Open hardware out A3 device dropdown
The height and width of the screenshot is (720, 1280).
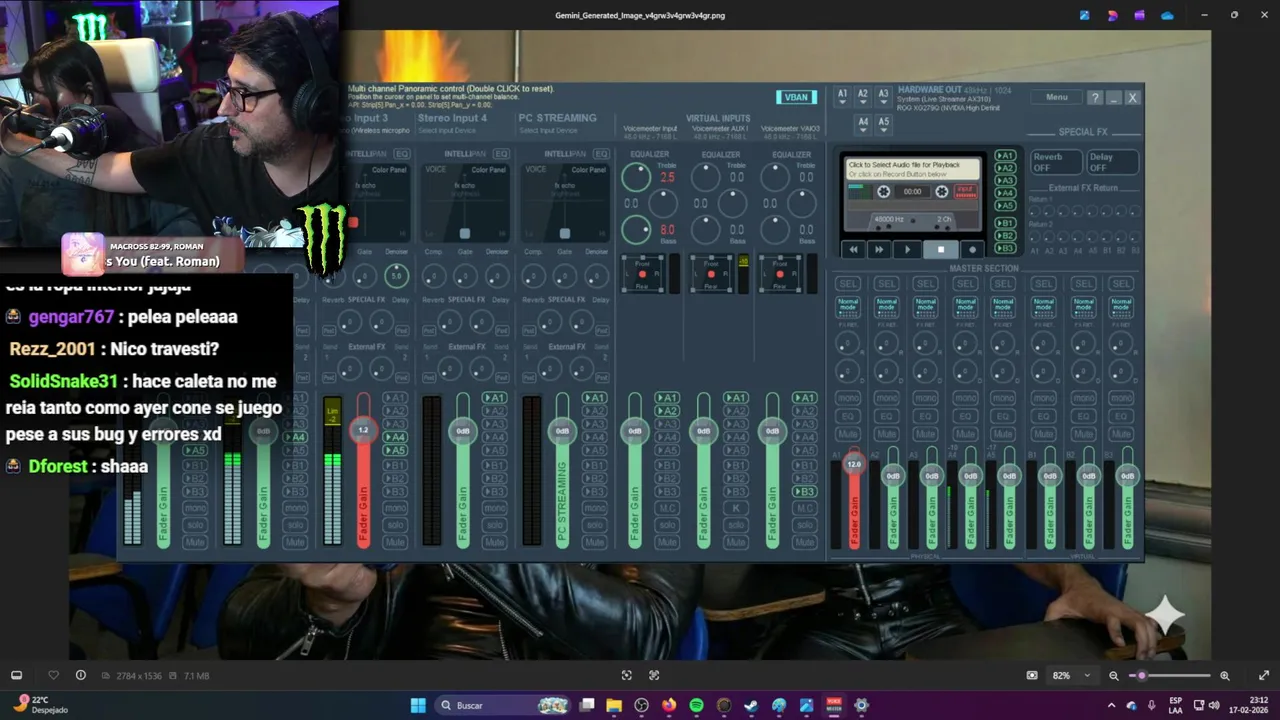click(883, 95)
